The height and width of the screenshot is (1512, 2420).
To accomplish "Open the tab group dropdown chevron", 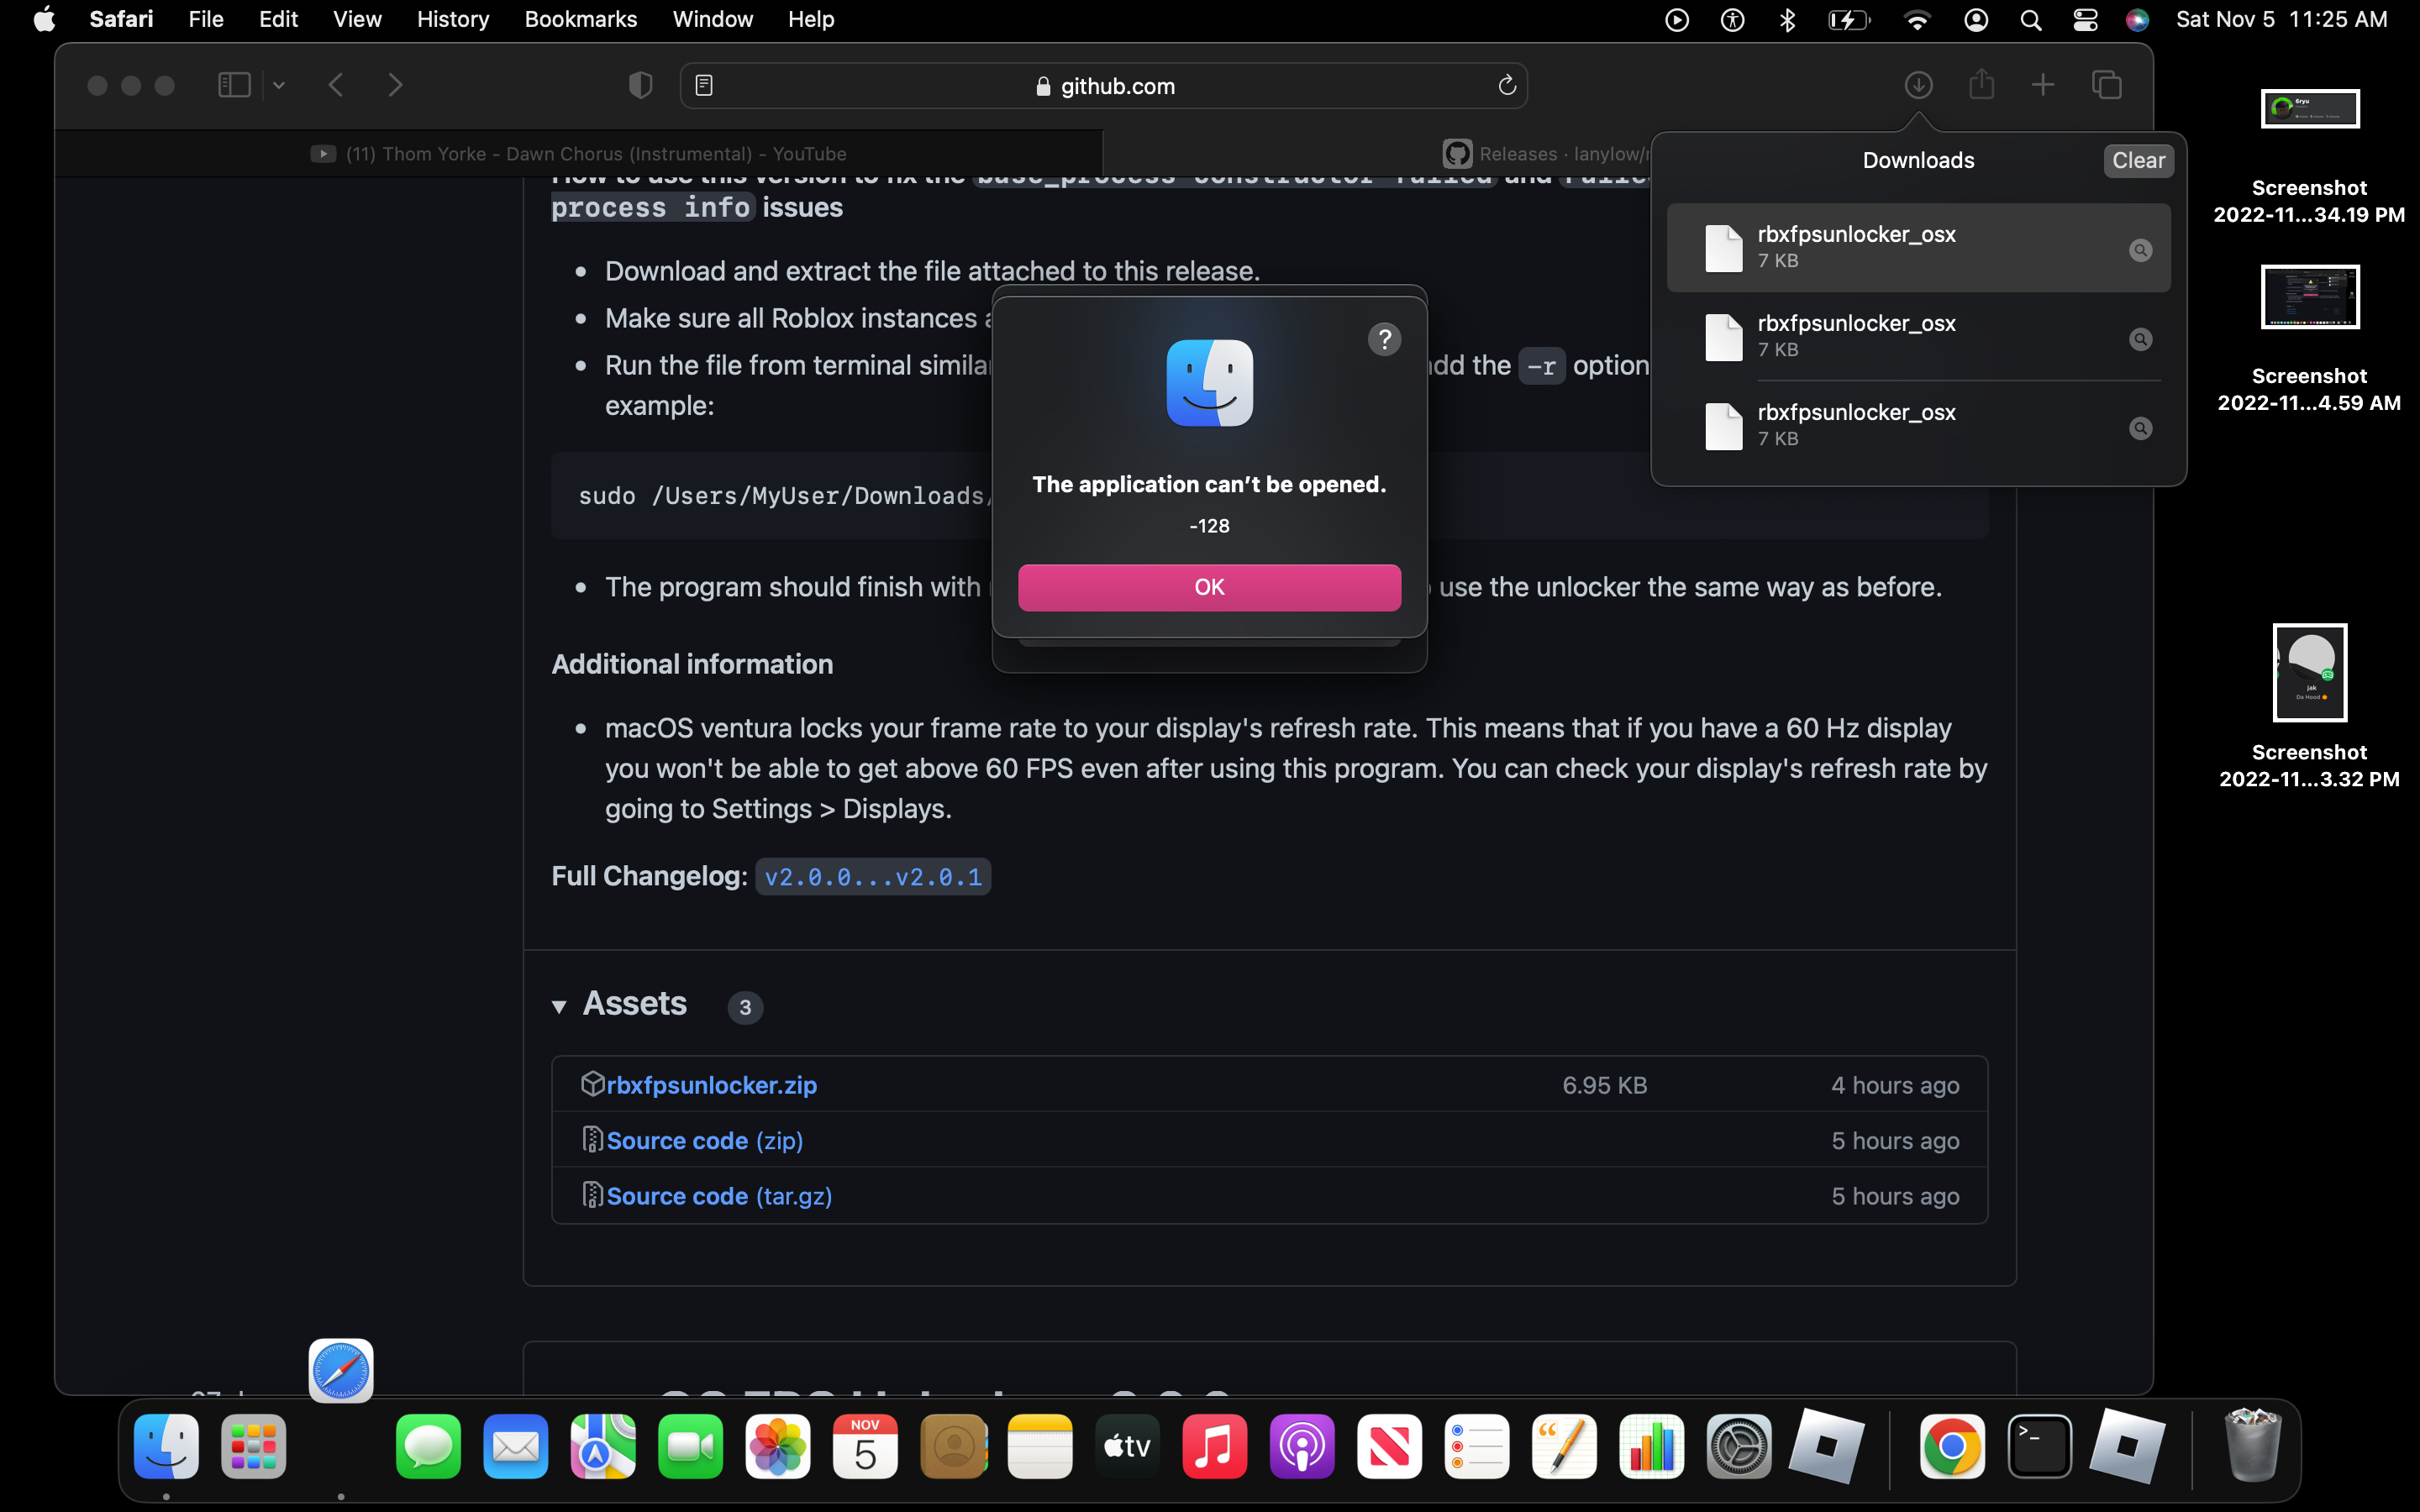I will click(277, 85).
